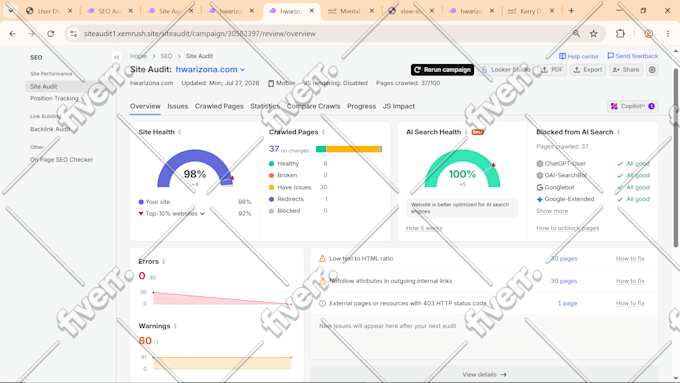Open How to fix for Nofollow attributes issue
680x383 pixels.
tap(630, 281)
